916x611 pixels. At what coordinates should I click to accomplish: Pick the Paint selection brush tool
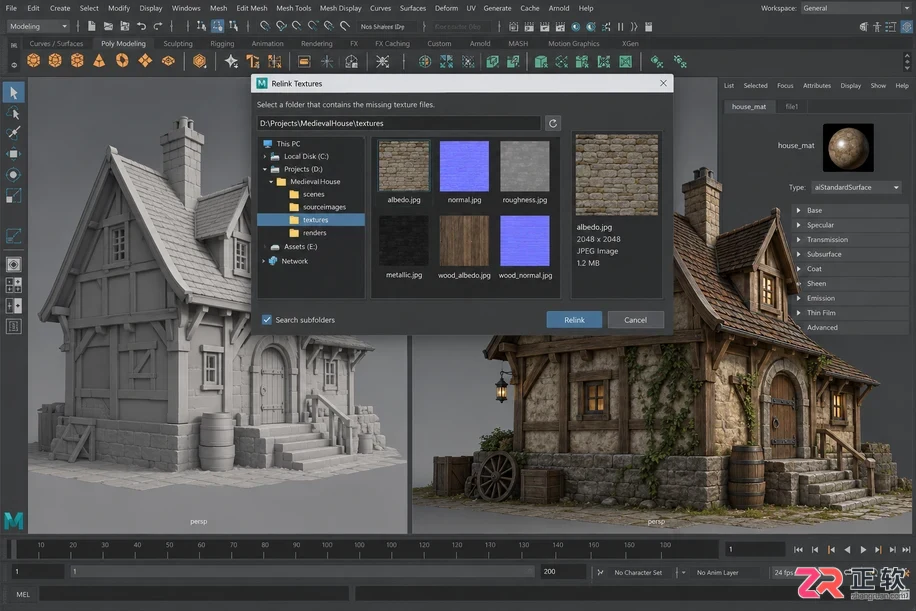[x=13, y=133]
